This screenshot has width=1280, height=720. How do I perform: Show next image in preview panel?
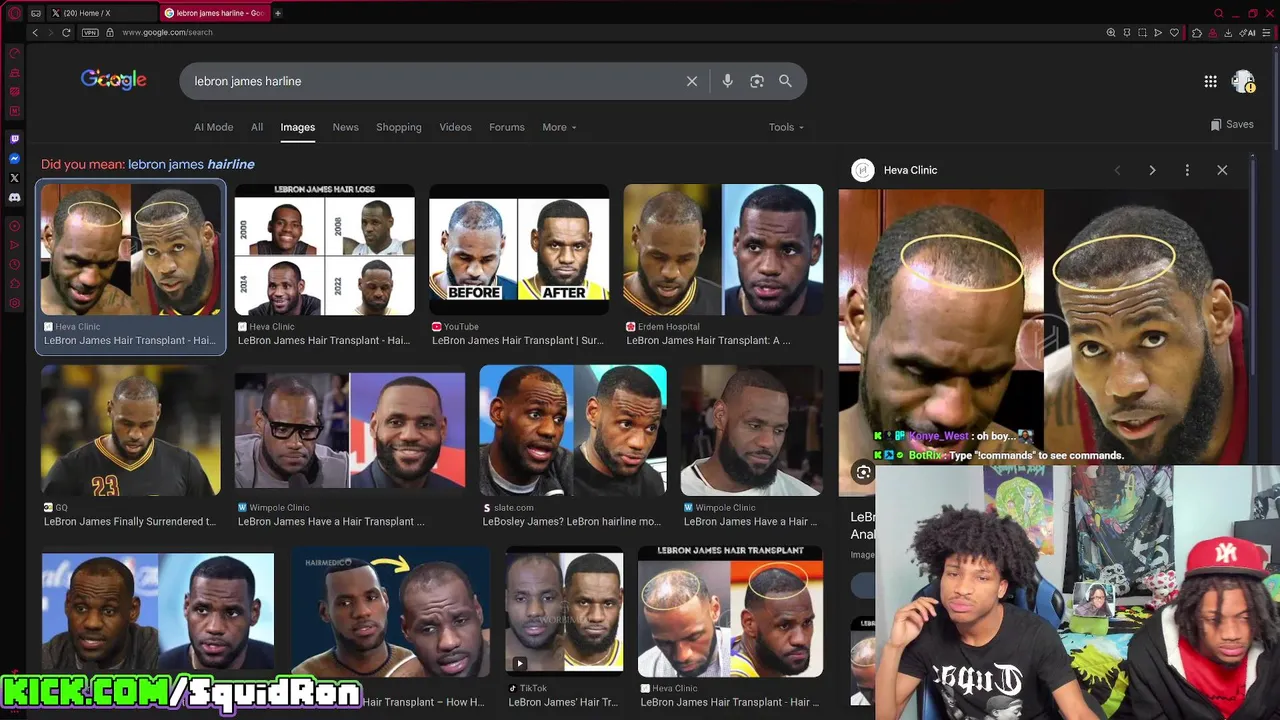(x=1152, y=170)
